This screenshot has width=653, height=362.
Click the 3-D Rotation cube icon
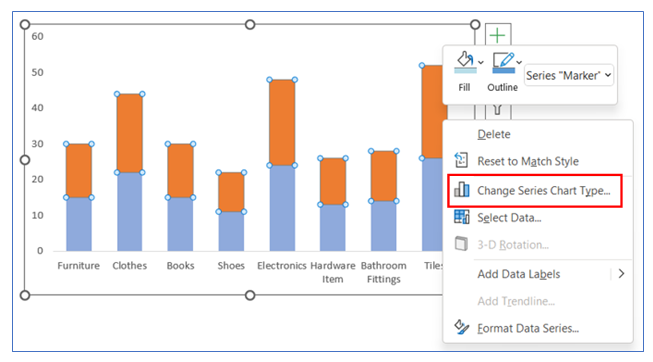tap(461, 244)
